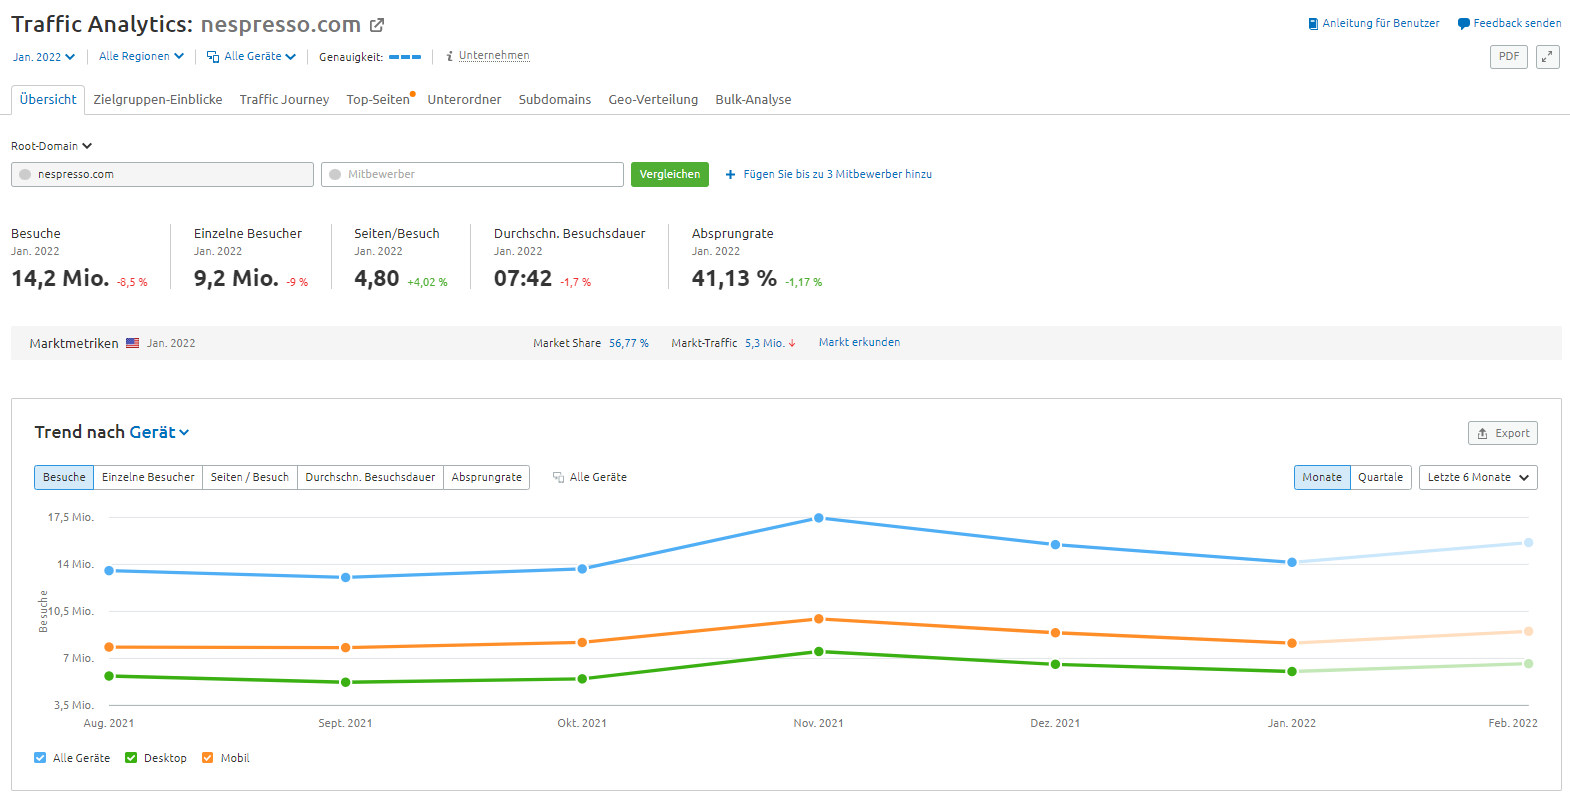This screenshot has height=797, width=1570.
Task: Open the Bulk-Analyse tab
Action: click(753, 99)
